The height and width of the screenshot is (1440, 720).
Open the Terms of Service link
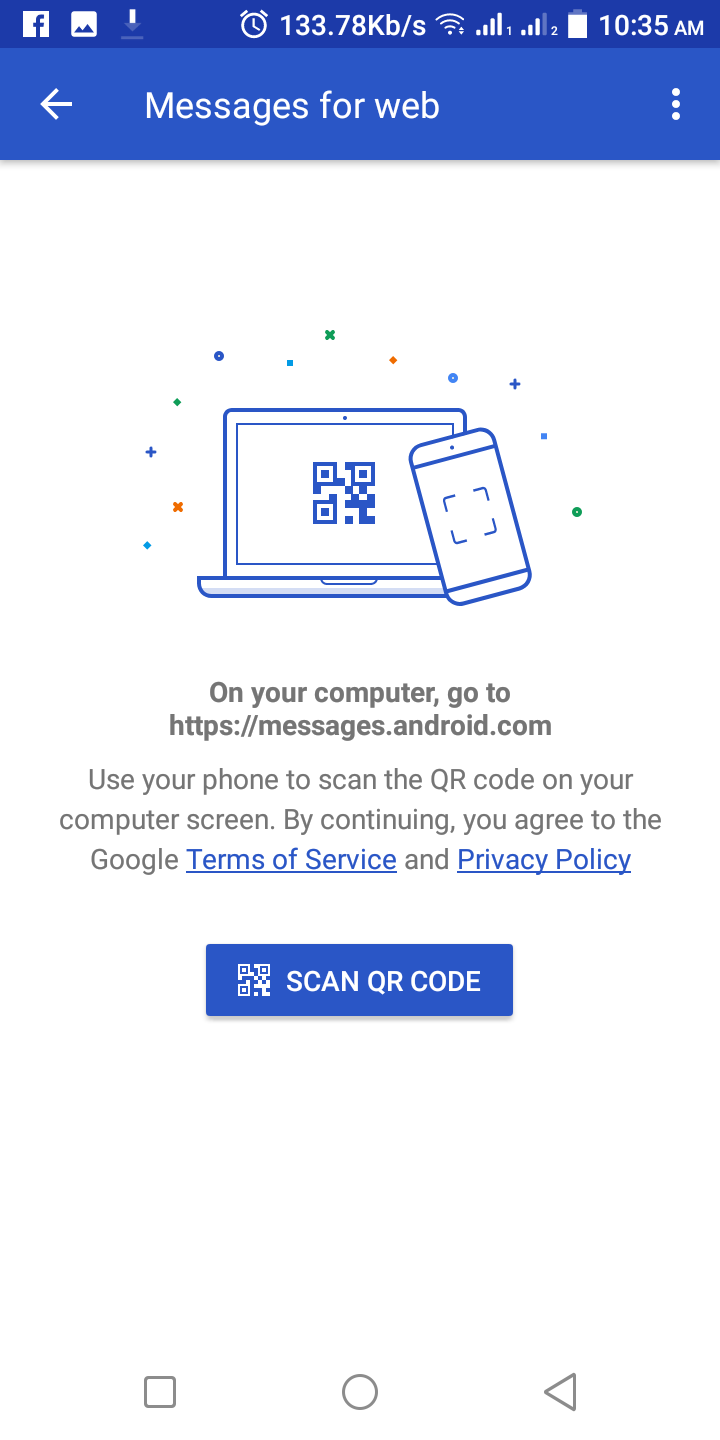291,860
